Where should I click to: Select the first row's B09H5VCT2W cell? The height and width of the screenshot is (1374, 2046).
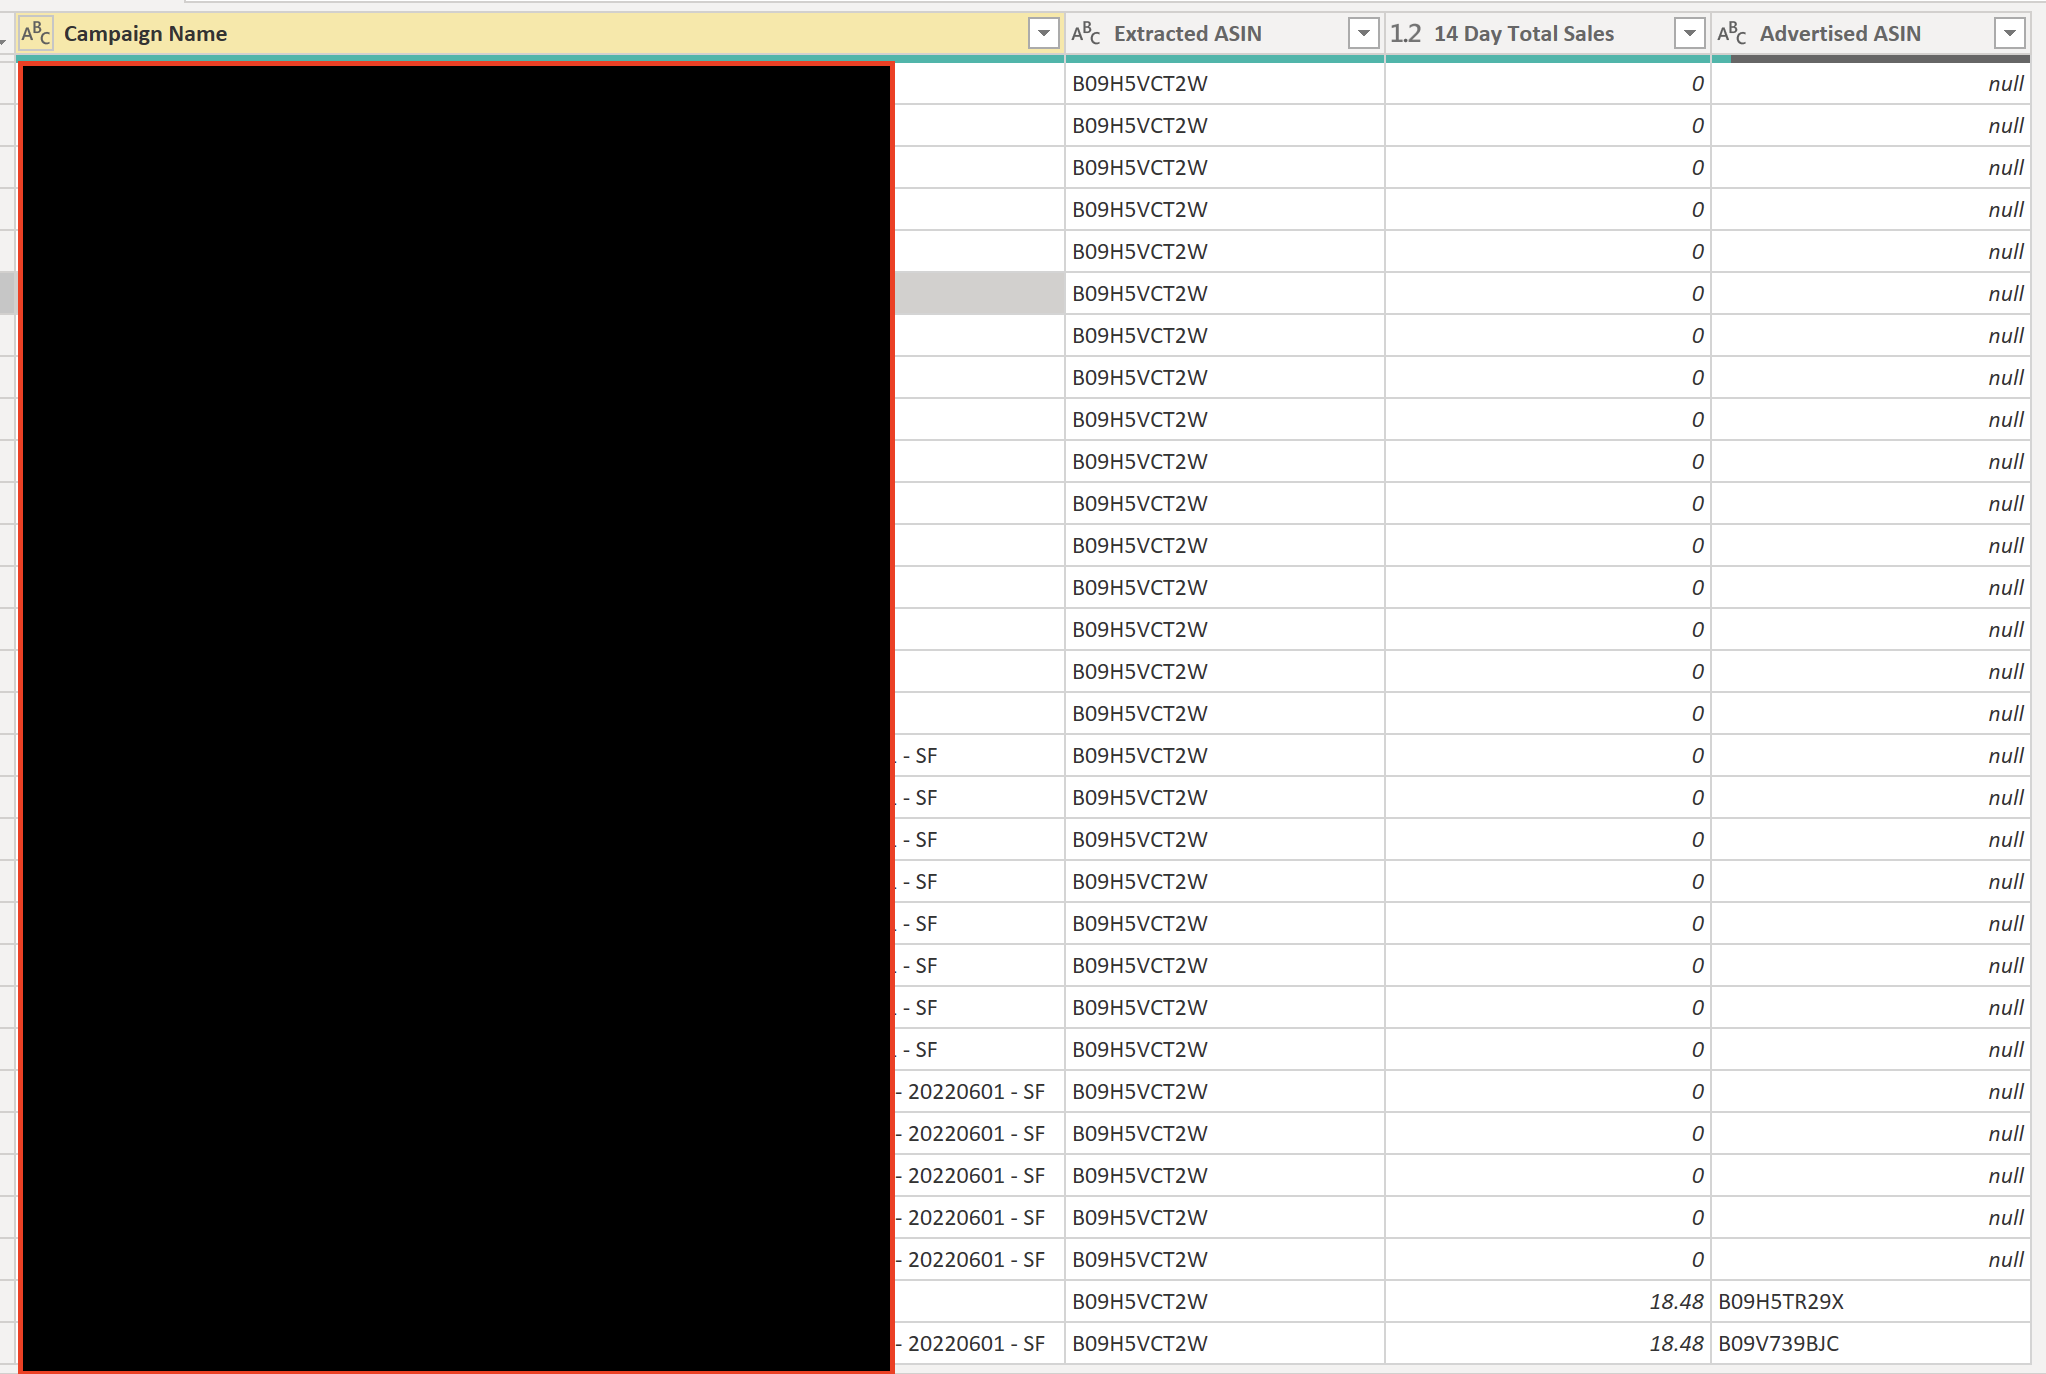(x=1225, y=83)
